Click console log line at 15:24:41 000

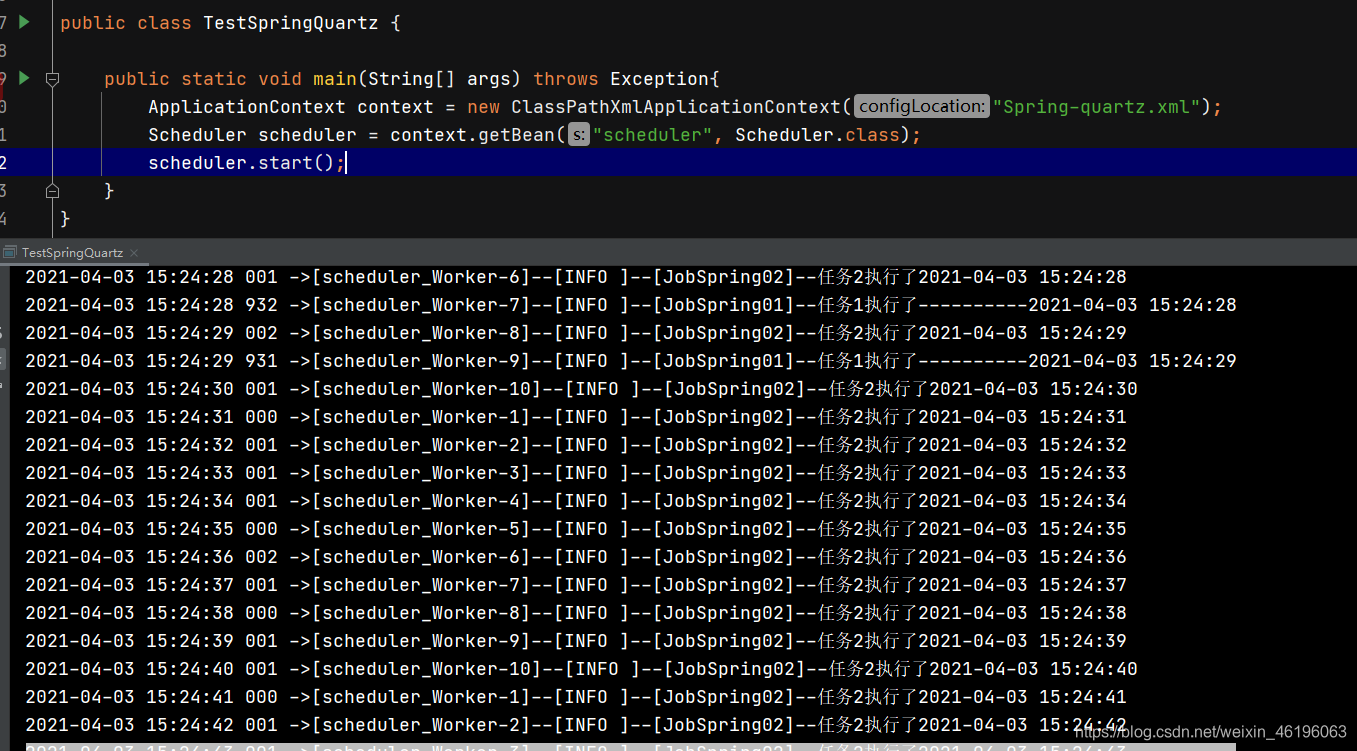click(x=576, y=697)
